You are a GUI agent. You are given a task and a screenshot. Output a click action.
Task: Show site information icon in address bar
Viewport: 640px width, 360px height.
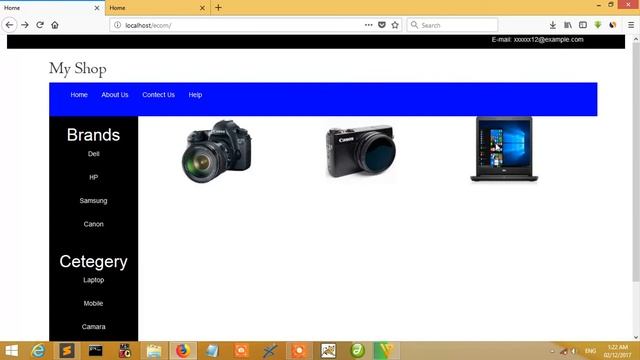[x=117, y=25]
